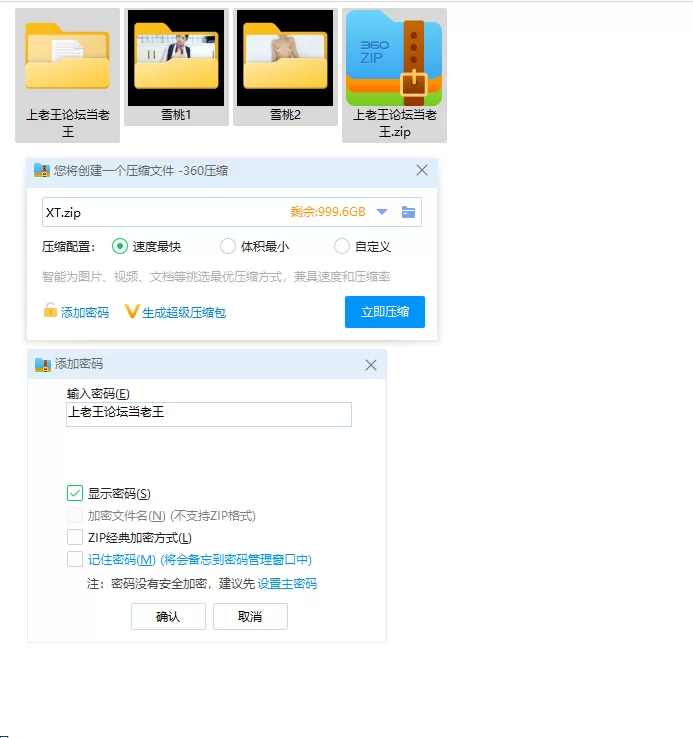Viewport: 693px width, 738px height.
Task: Click the V icon for 生成超级压缩包
Action: point(131,312)
